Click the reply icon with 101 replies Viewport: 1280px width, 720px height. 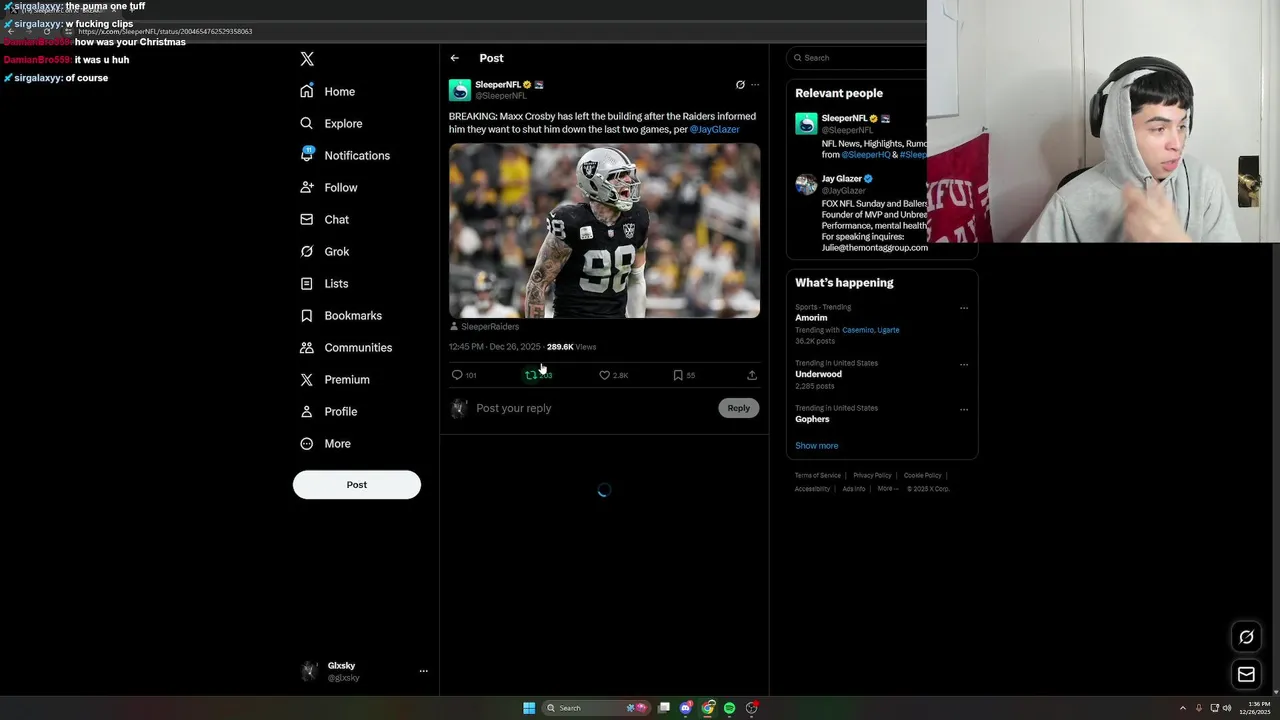(x=457, y=375)
